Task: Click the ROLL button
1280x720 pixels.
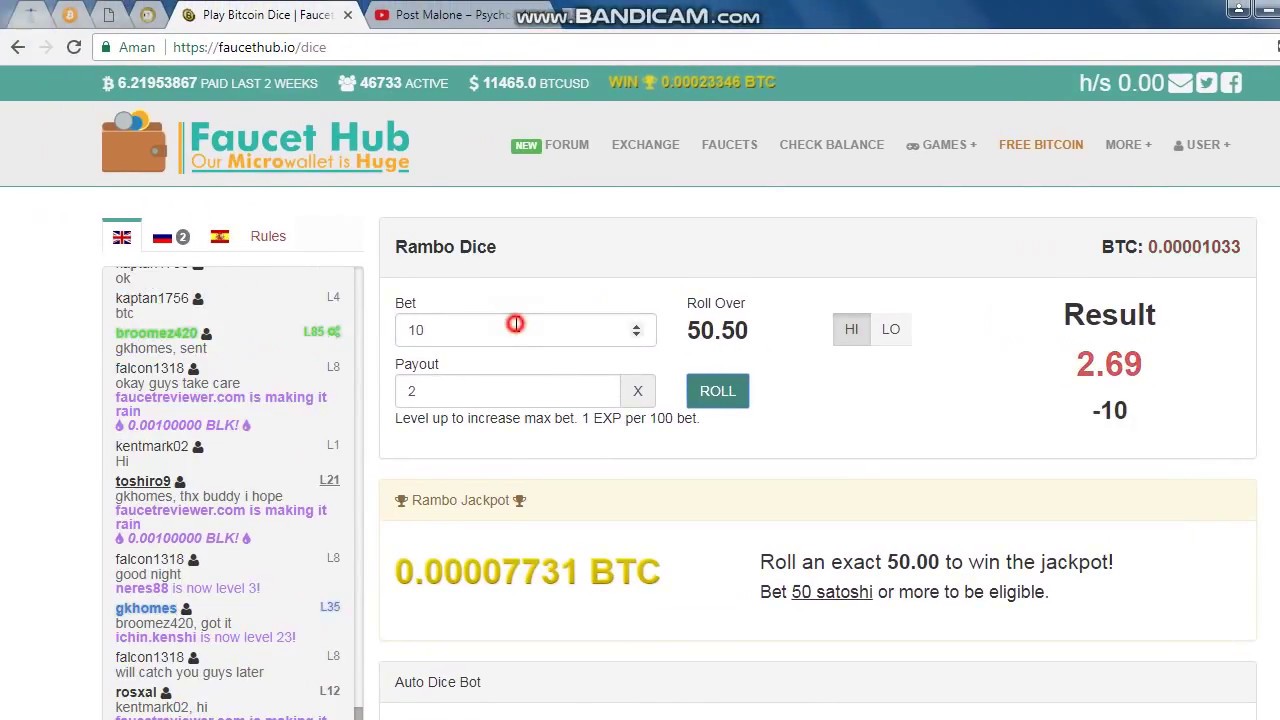Action: coord(717,391)
